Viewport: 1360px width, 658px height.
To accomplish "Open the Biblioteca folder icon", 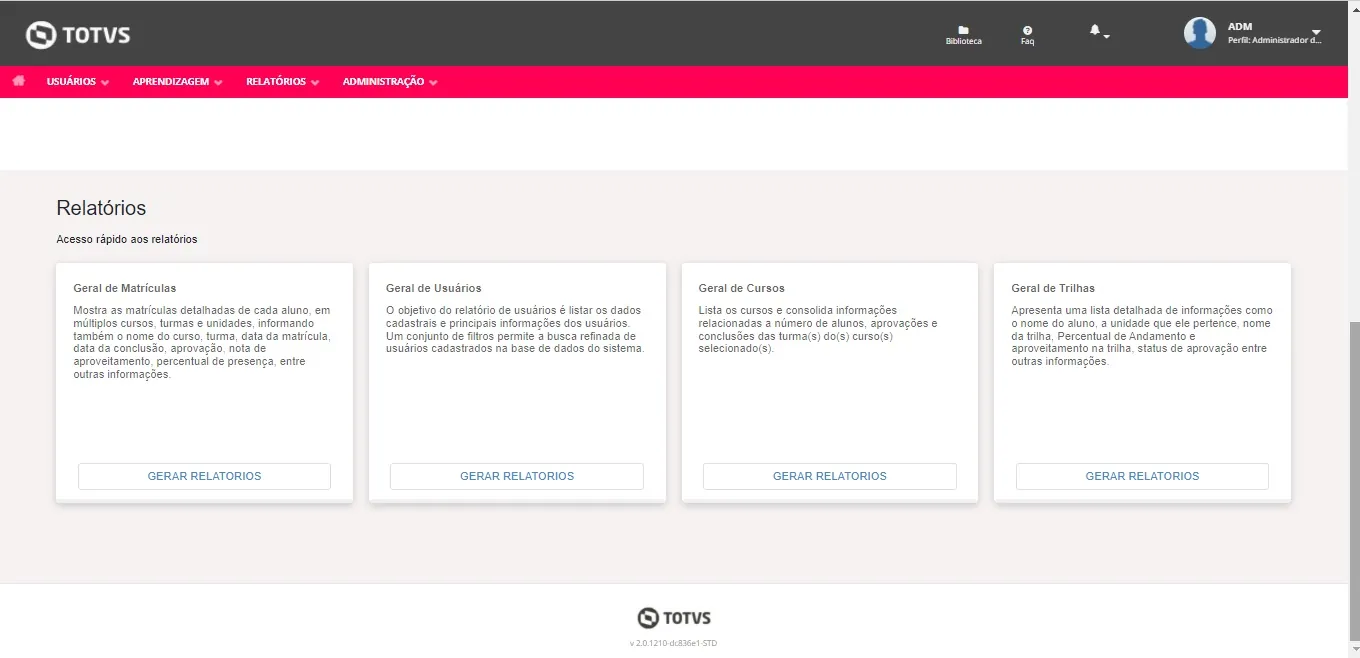I will (963, 31).
